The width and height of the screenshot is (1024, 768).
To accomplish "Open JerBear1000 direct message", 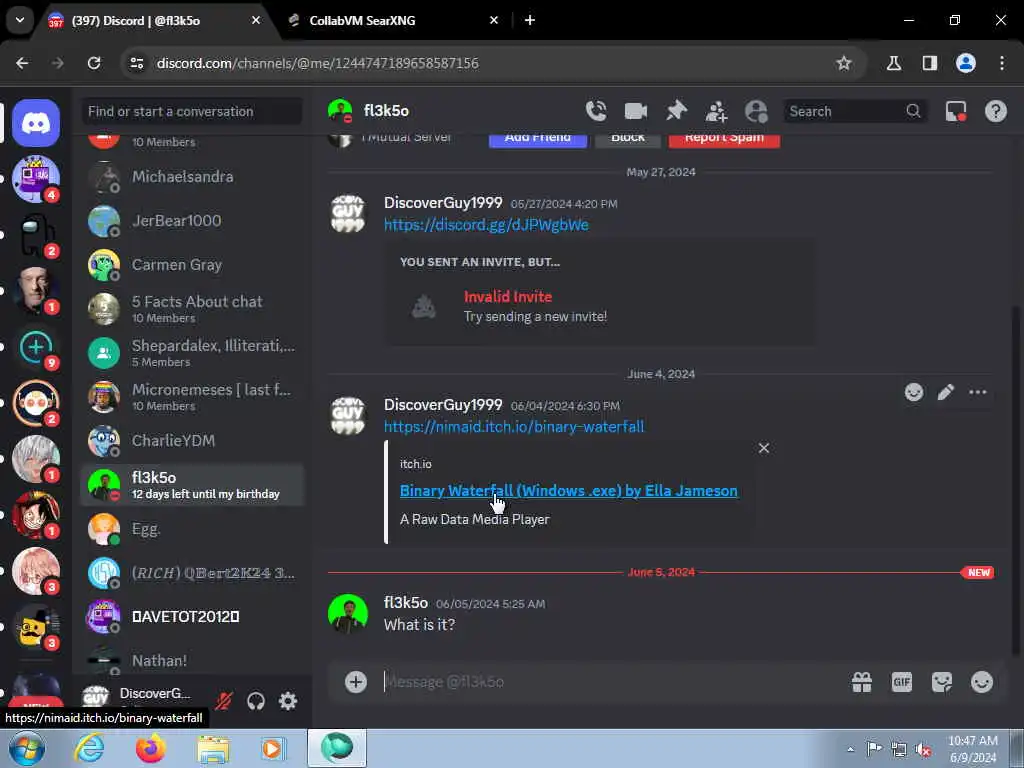I will click(x=193, y=221).
